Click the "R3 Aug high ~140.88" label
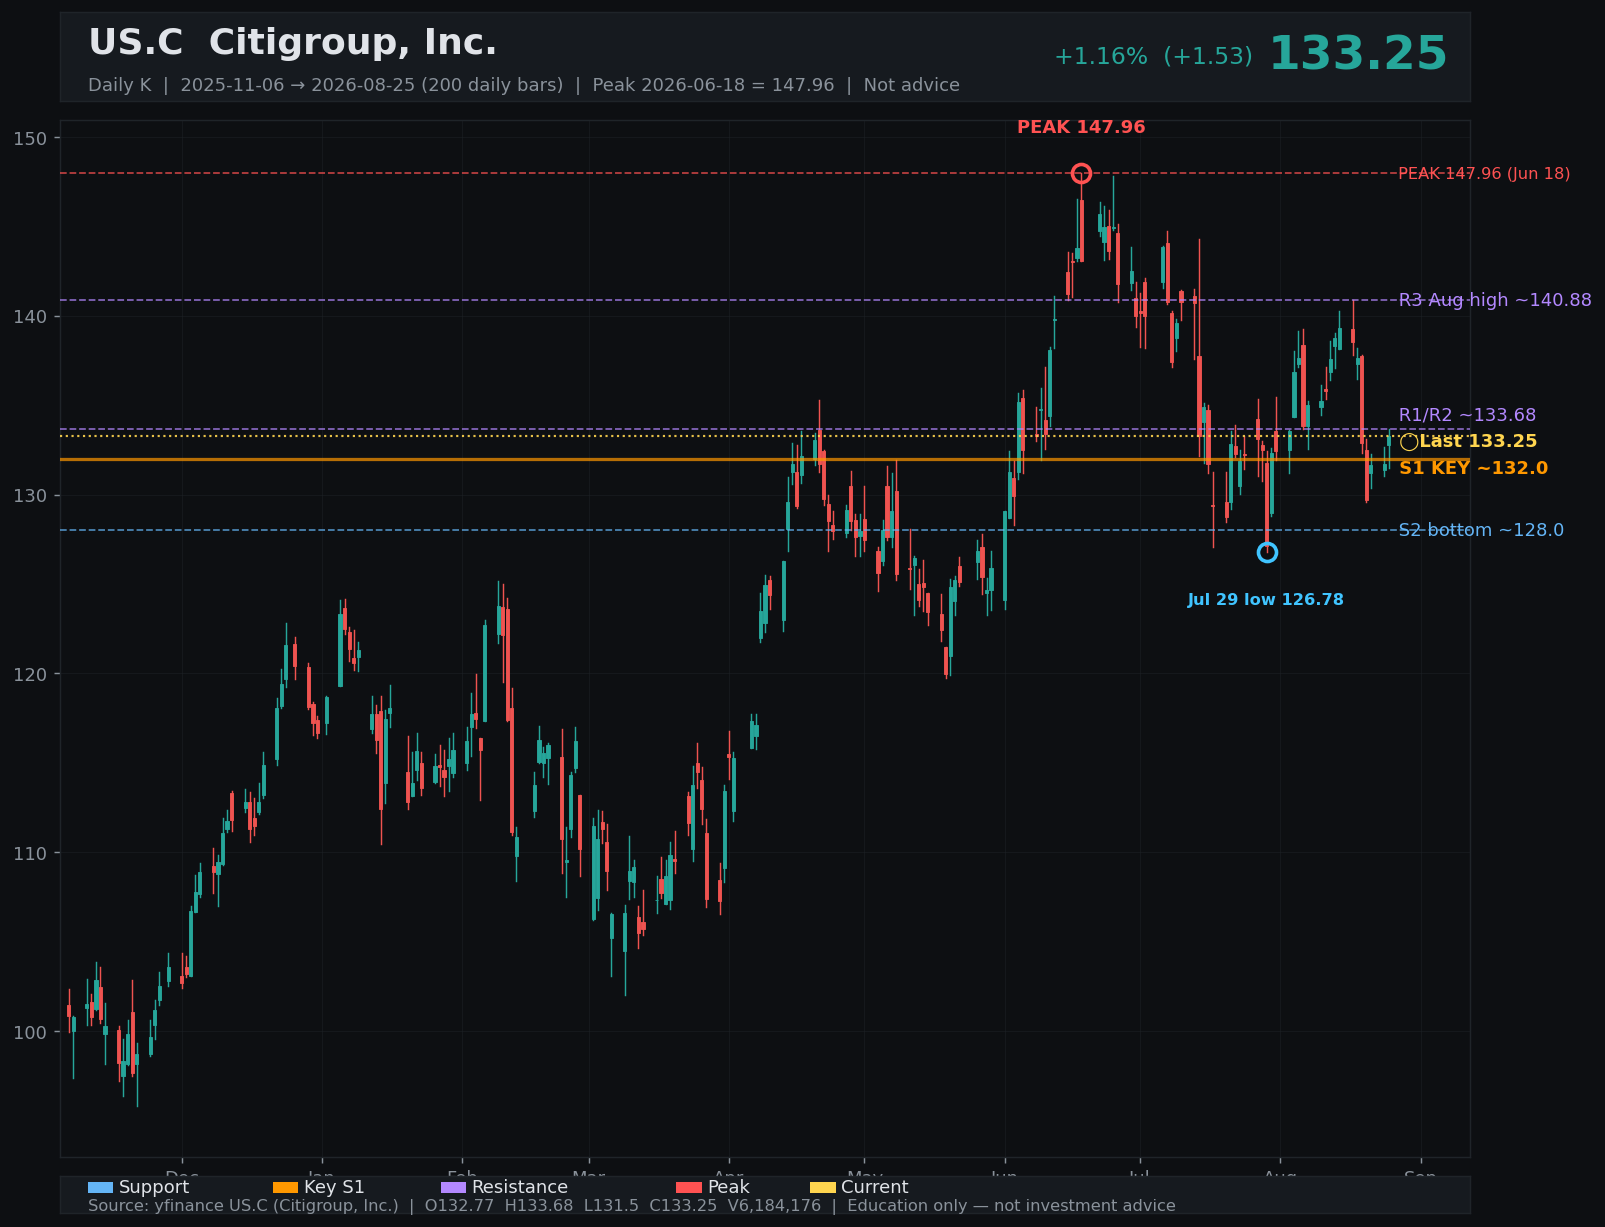This screenshot has width=1605, height=1227. point(1495,300)
